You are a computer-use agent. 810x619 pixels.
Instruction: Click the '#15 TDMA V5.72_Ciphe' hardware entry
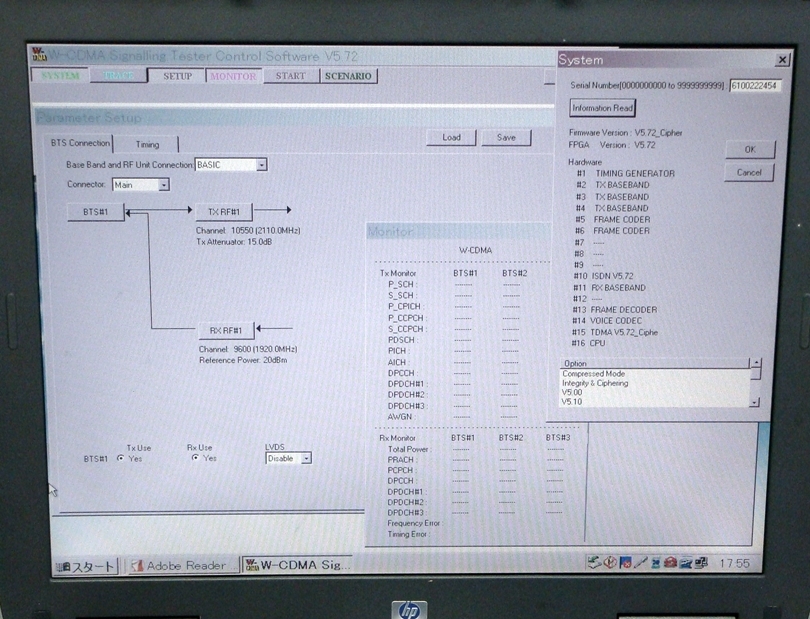pyautogui.click(x=615, y=332)
